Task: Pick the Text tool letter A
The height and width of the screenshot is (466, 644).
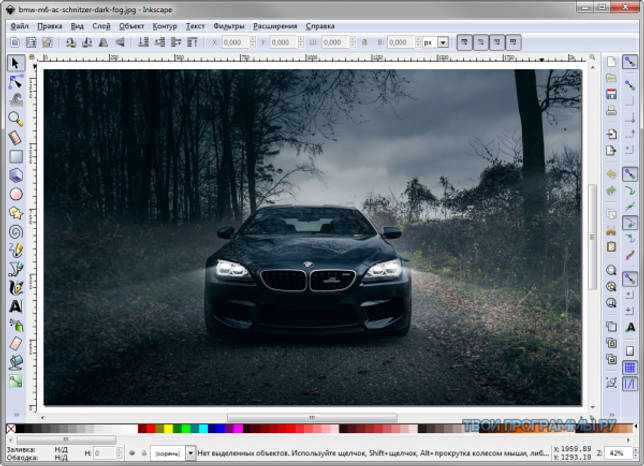Action: pos(16,306)
